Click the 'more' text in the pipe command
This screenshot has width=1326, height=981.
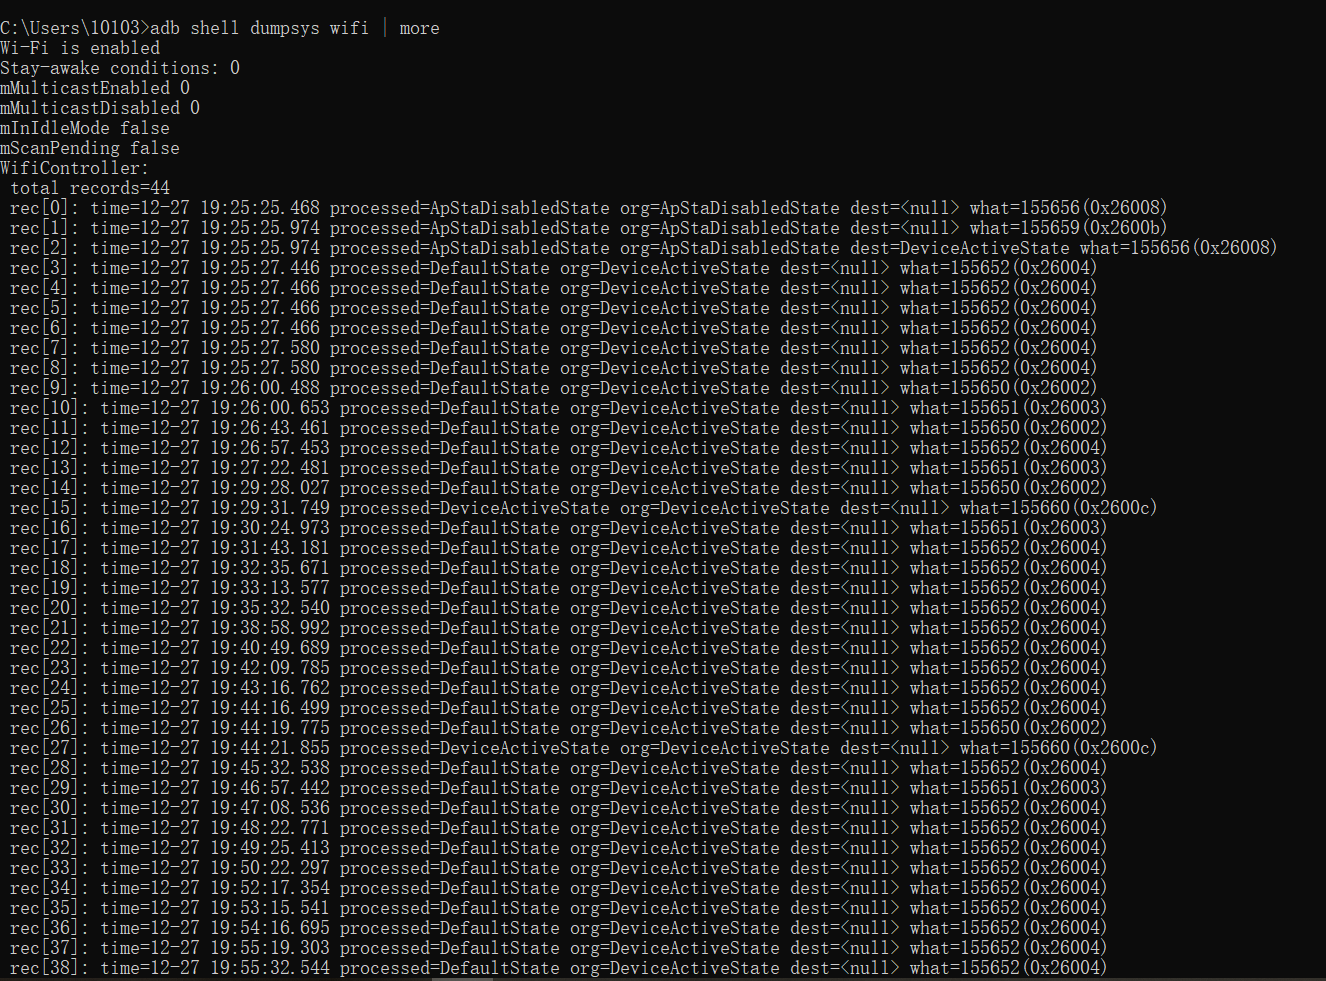[419, 27]
